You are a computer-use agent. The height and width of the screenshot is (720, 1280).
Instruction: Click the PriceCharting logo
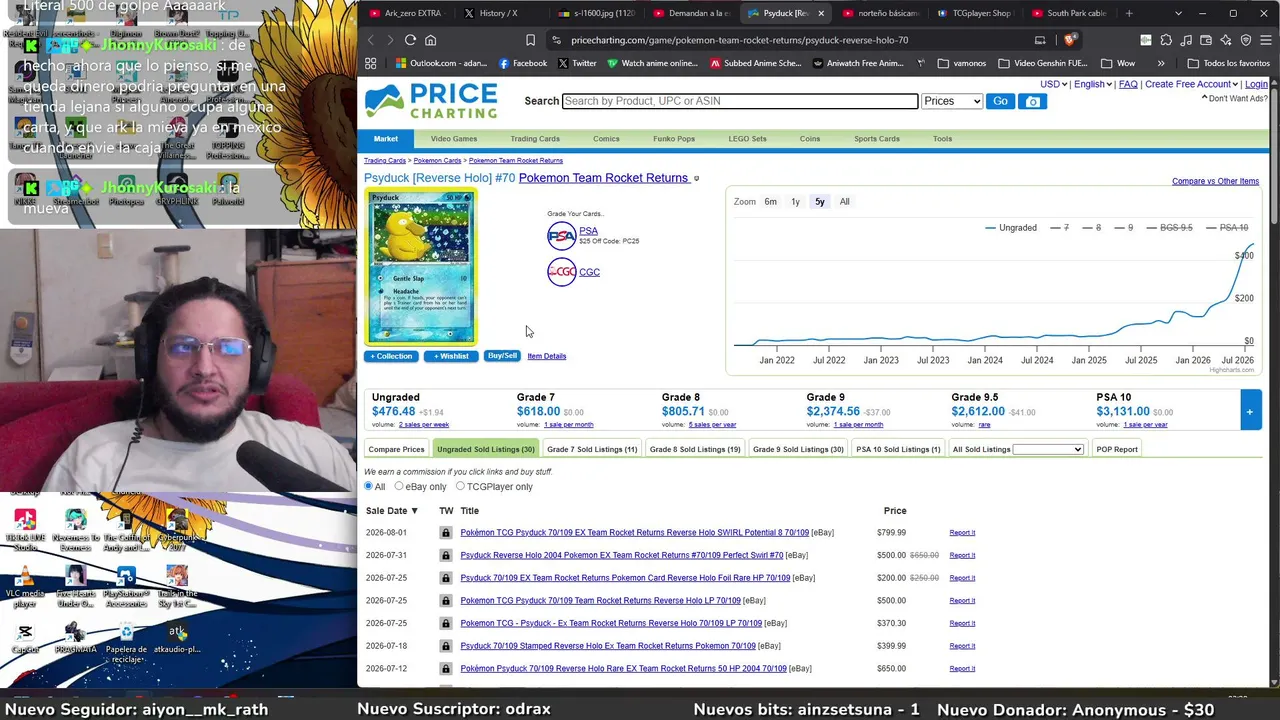click(431, 101)
